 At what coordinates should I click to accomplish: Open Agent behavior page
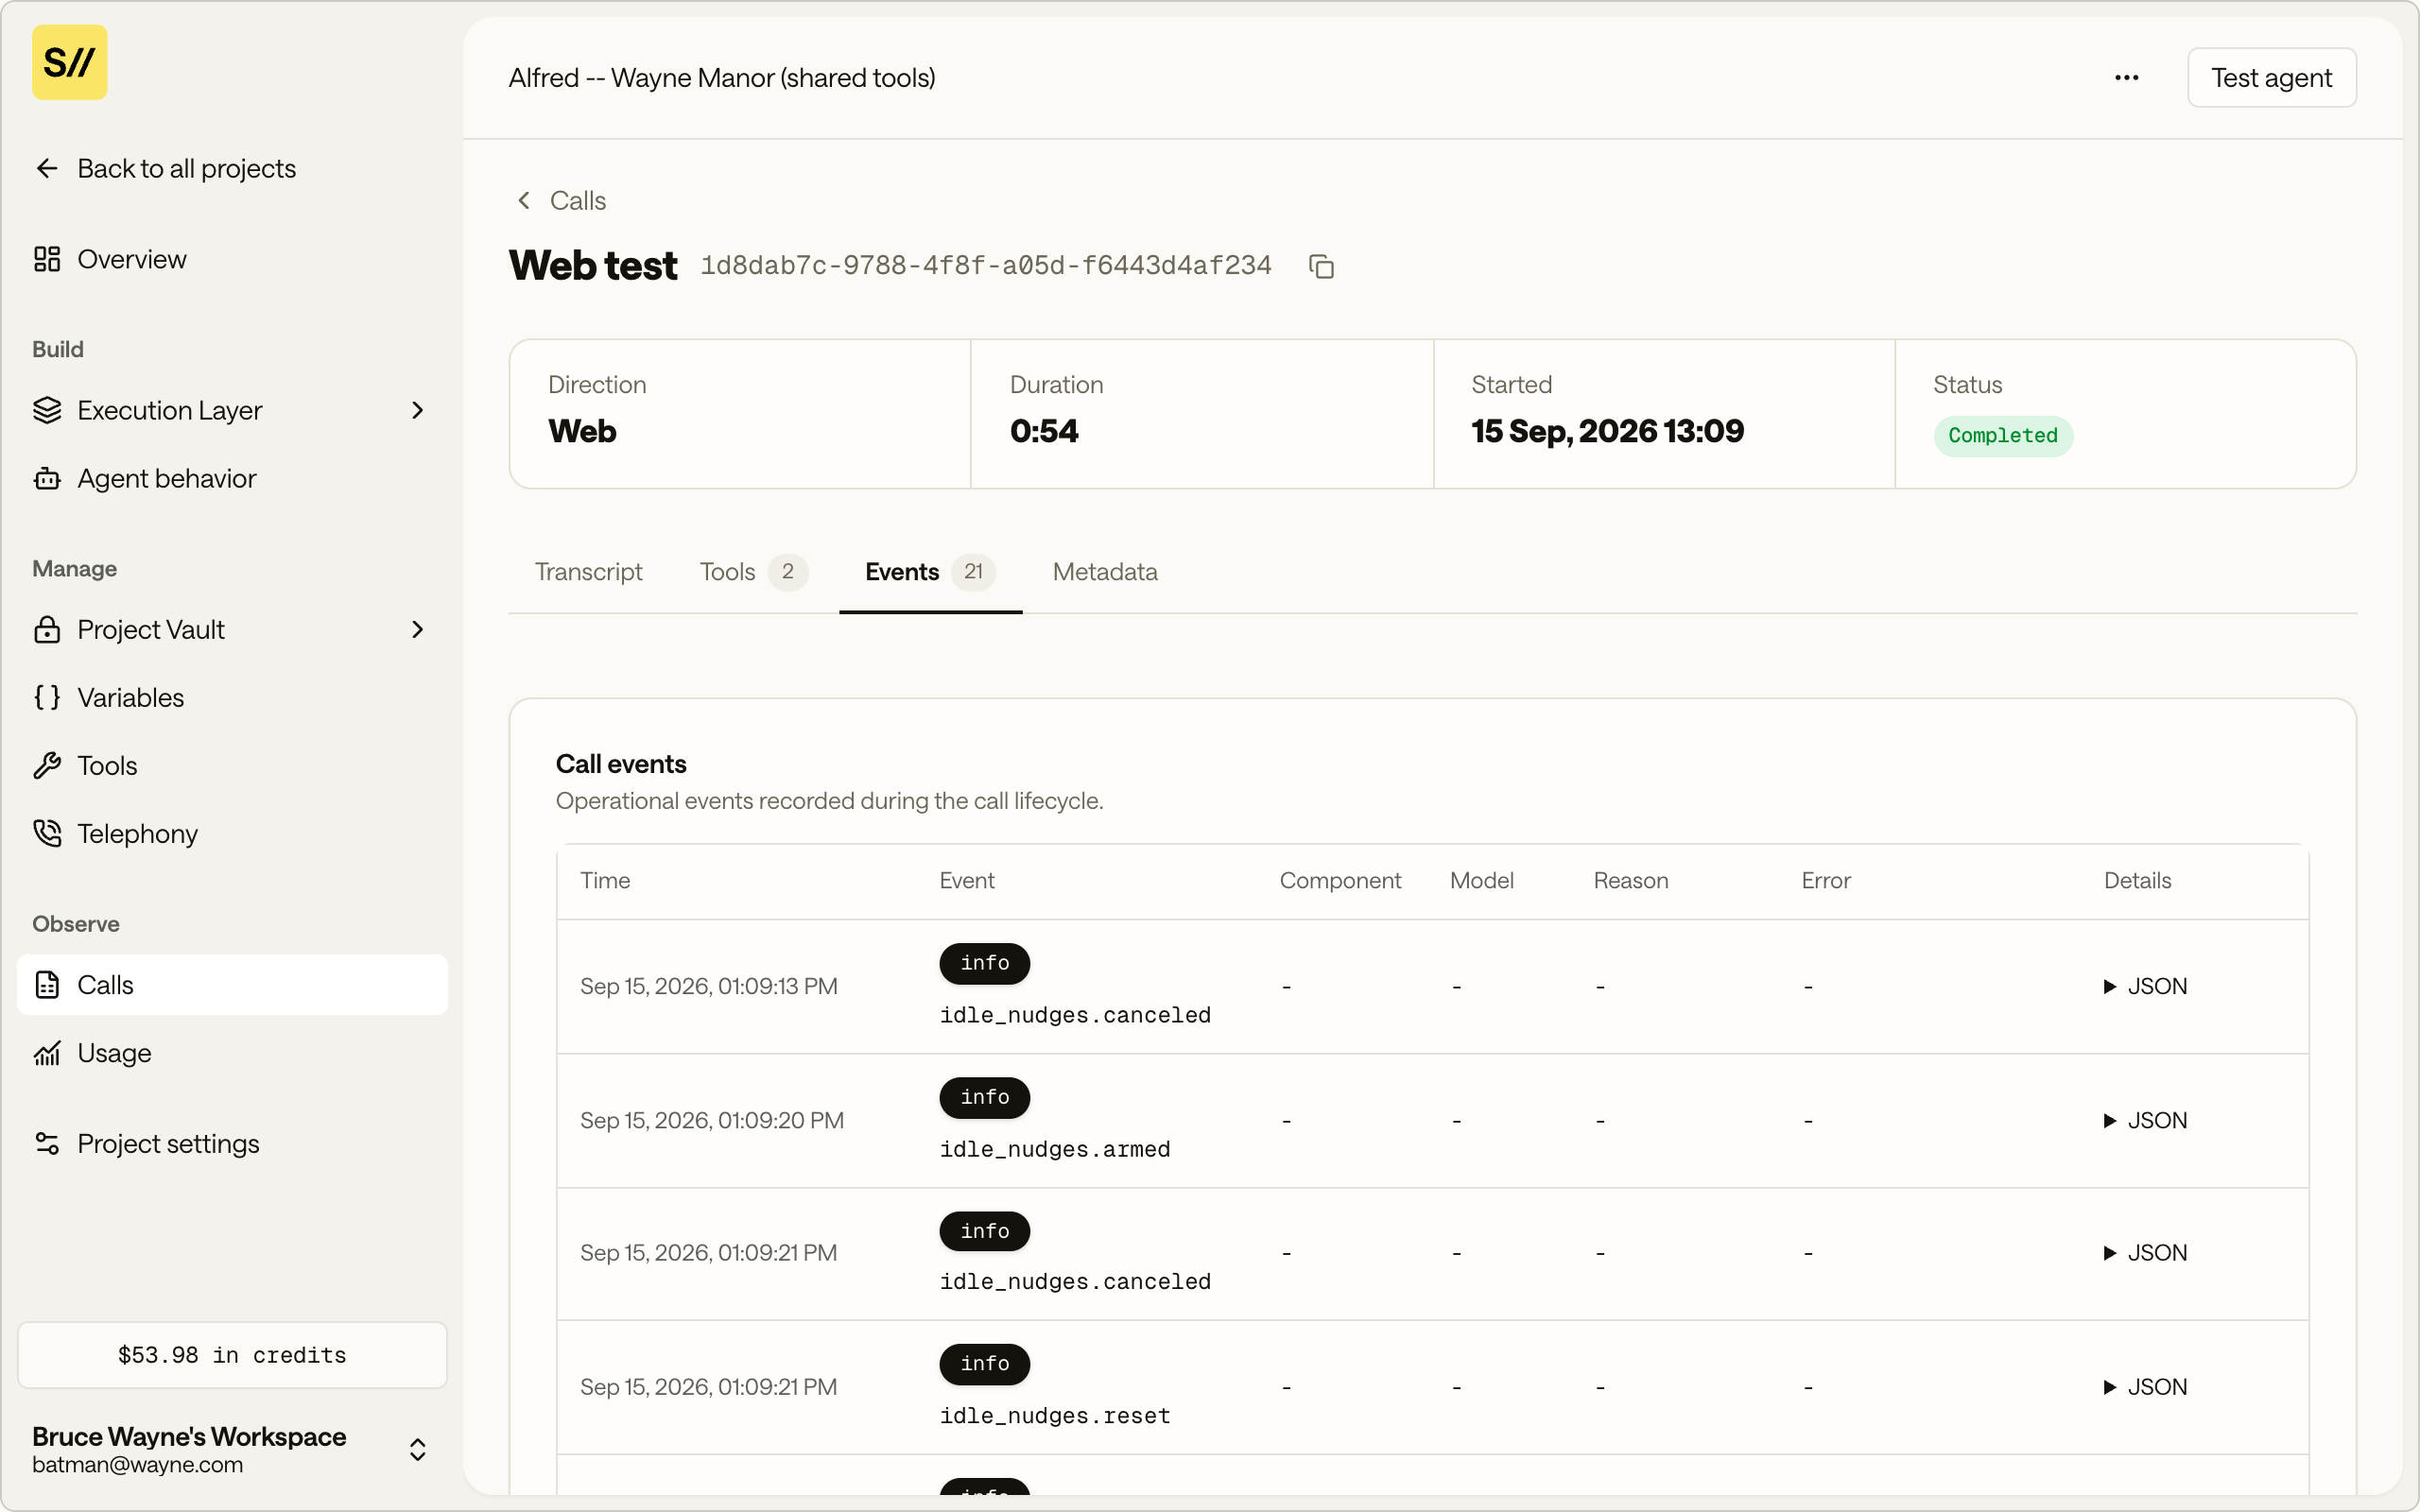pyautogui.click(x=232, y=478)
